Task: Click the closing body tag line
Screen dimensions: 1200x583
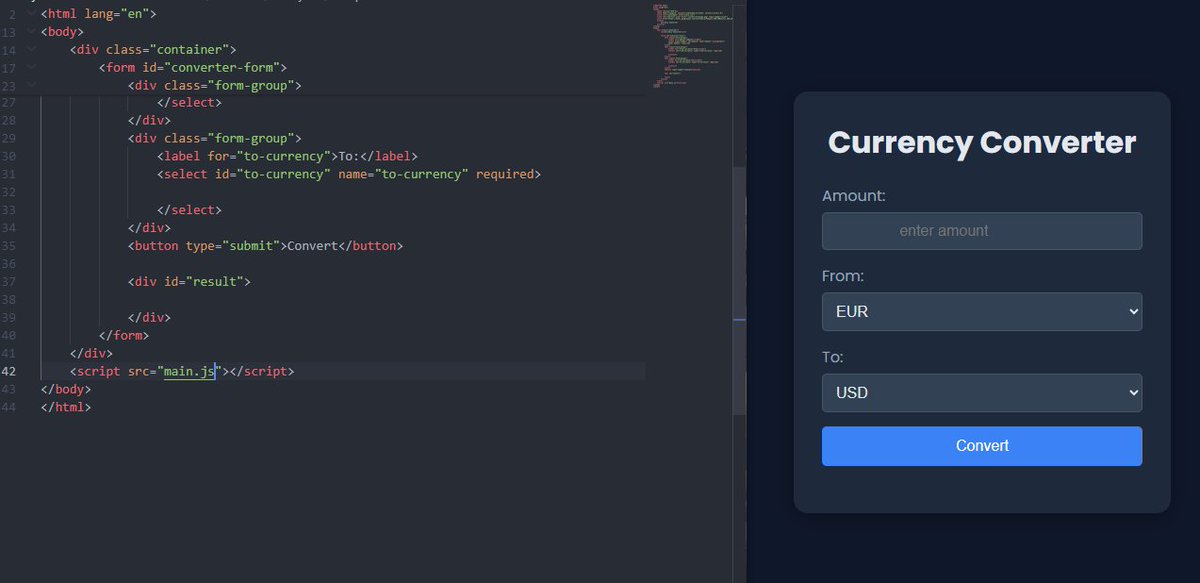Action: [66, 389]
